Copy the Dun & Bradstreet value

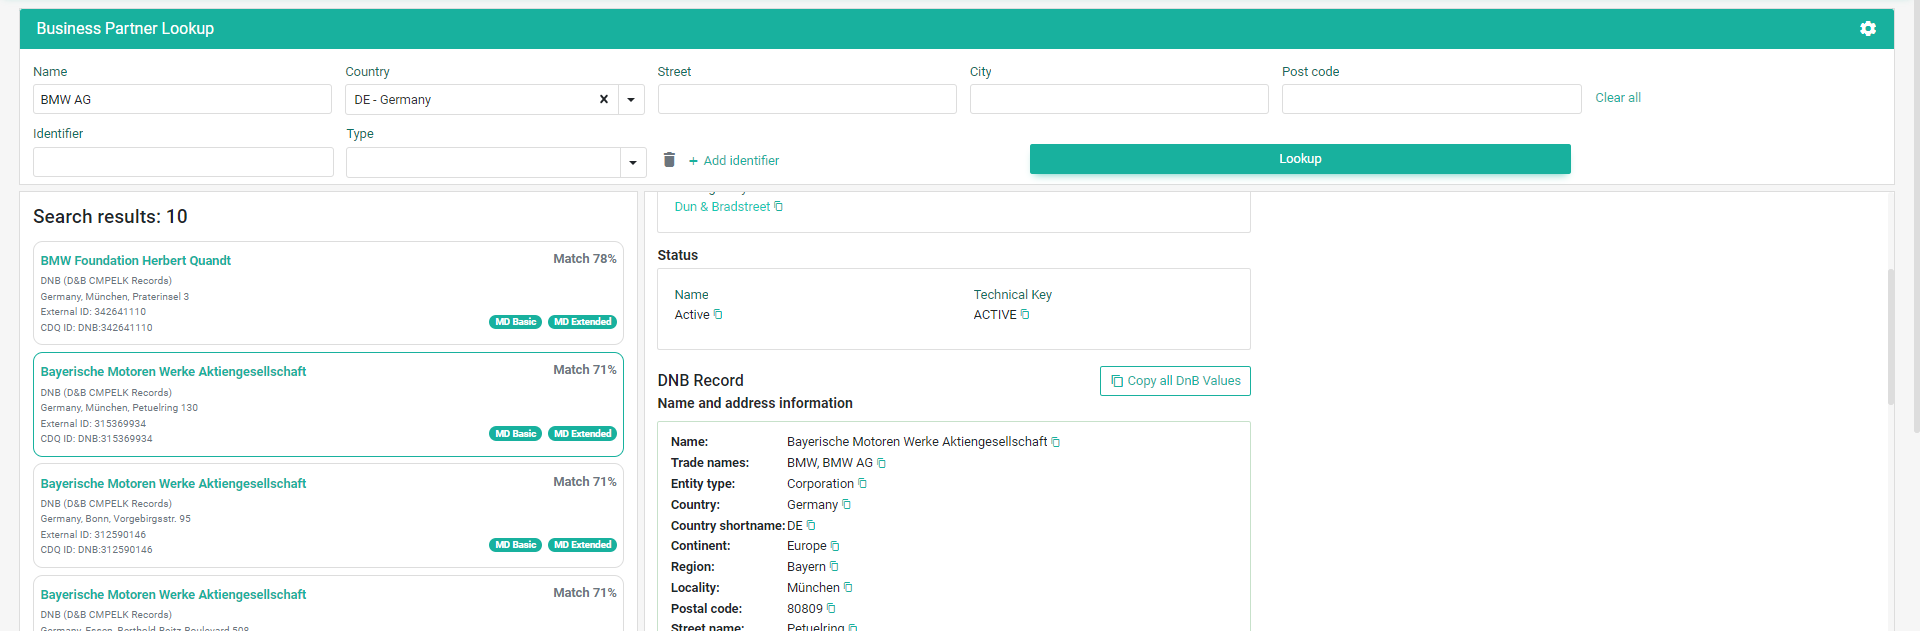779,207
